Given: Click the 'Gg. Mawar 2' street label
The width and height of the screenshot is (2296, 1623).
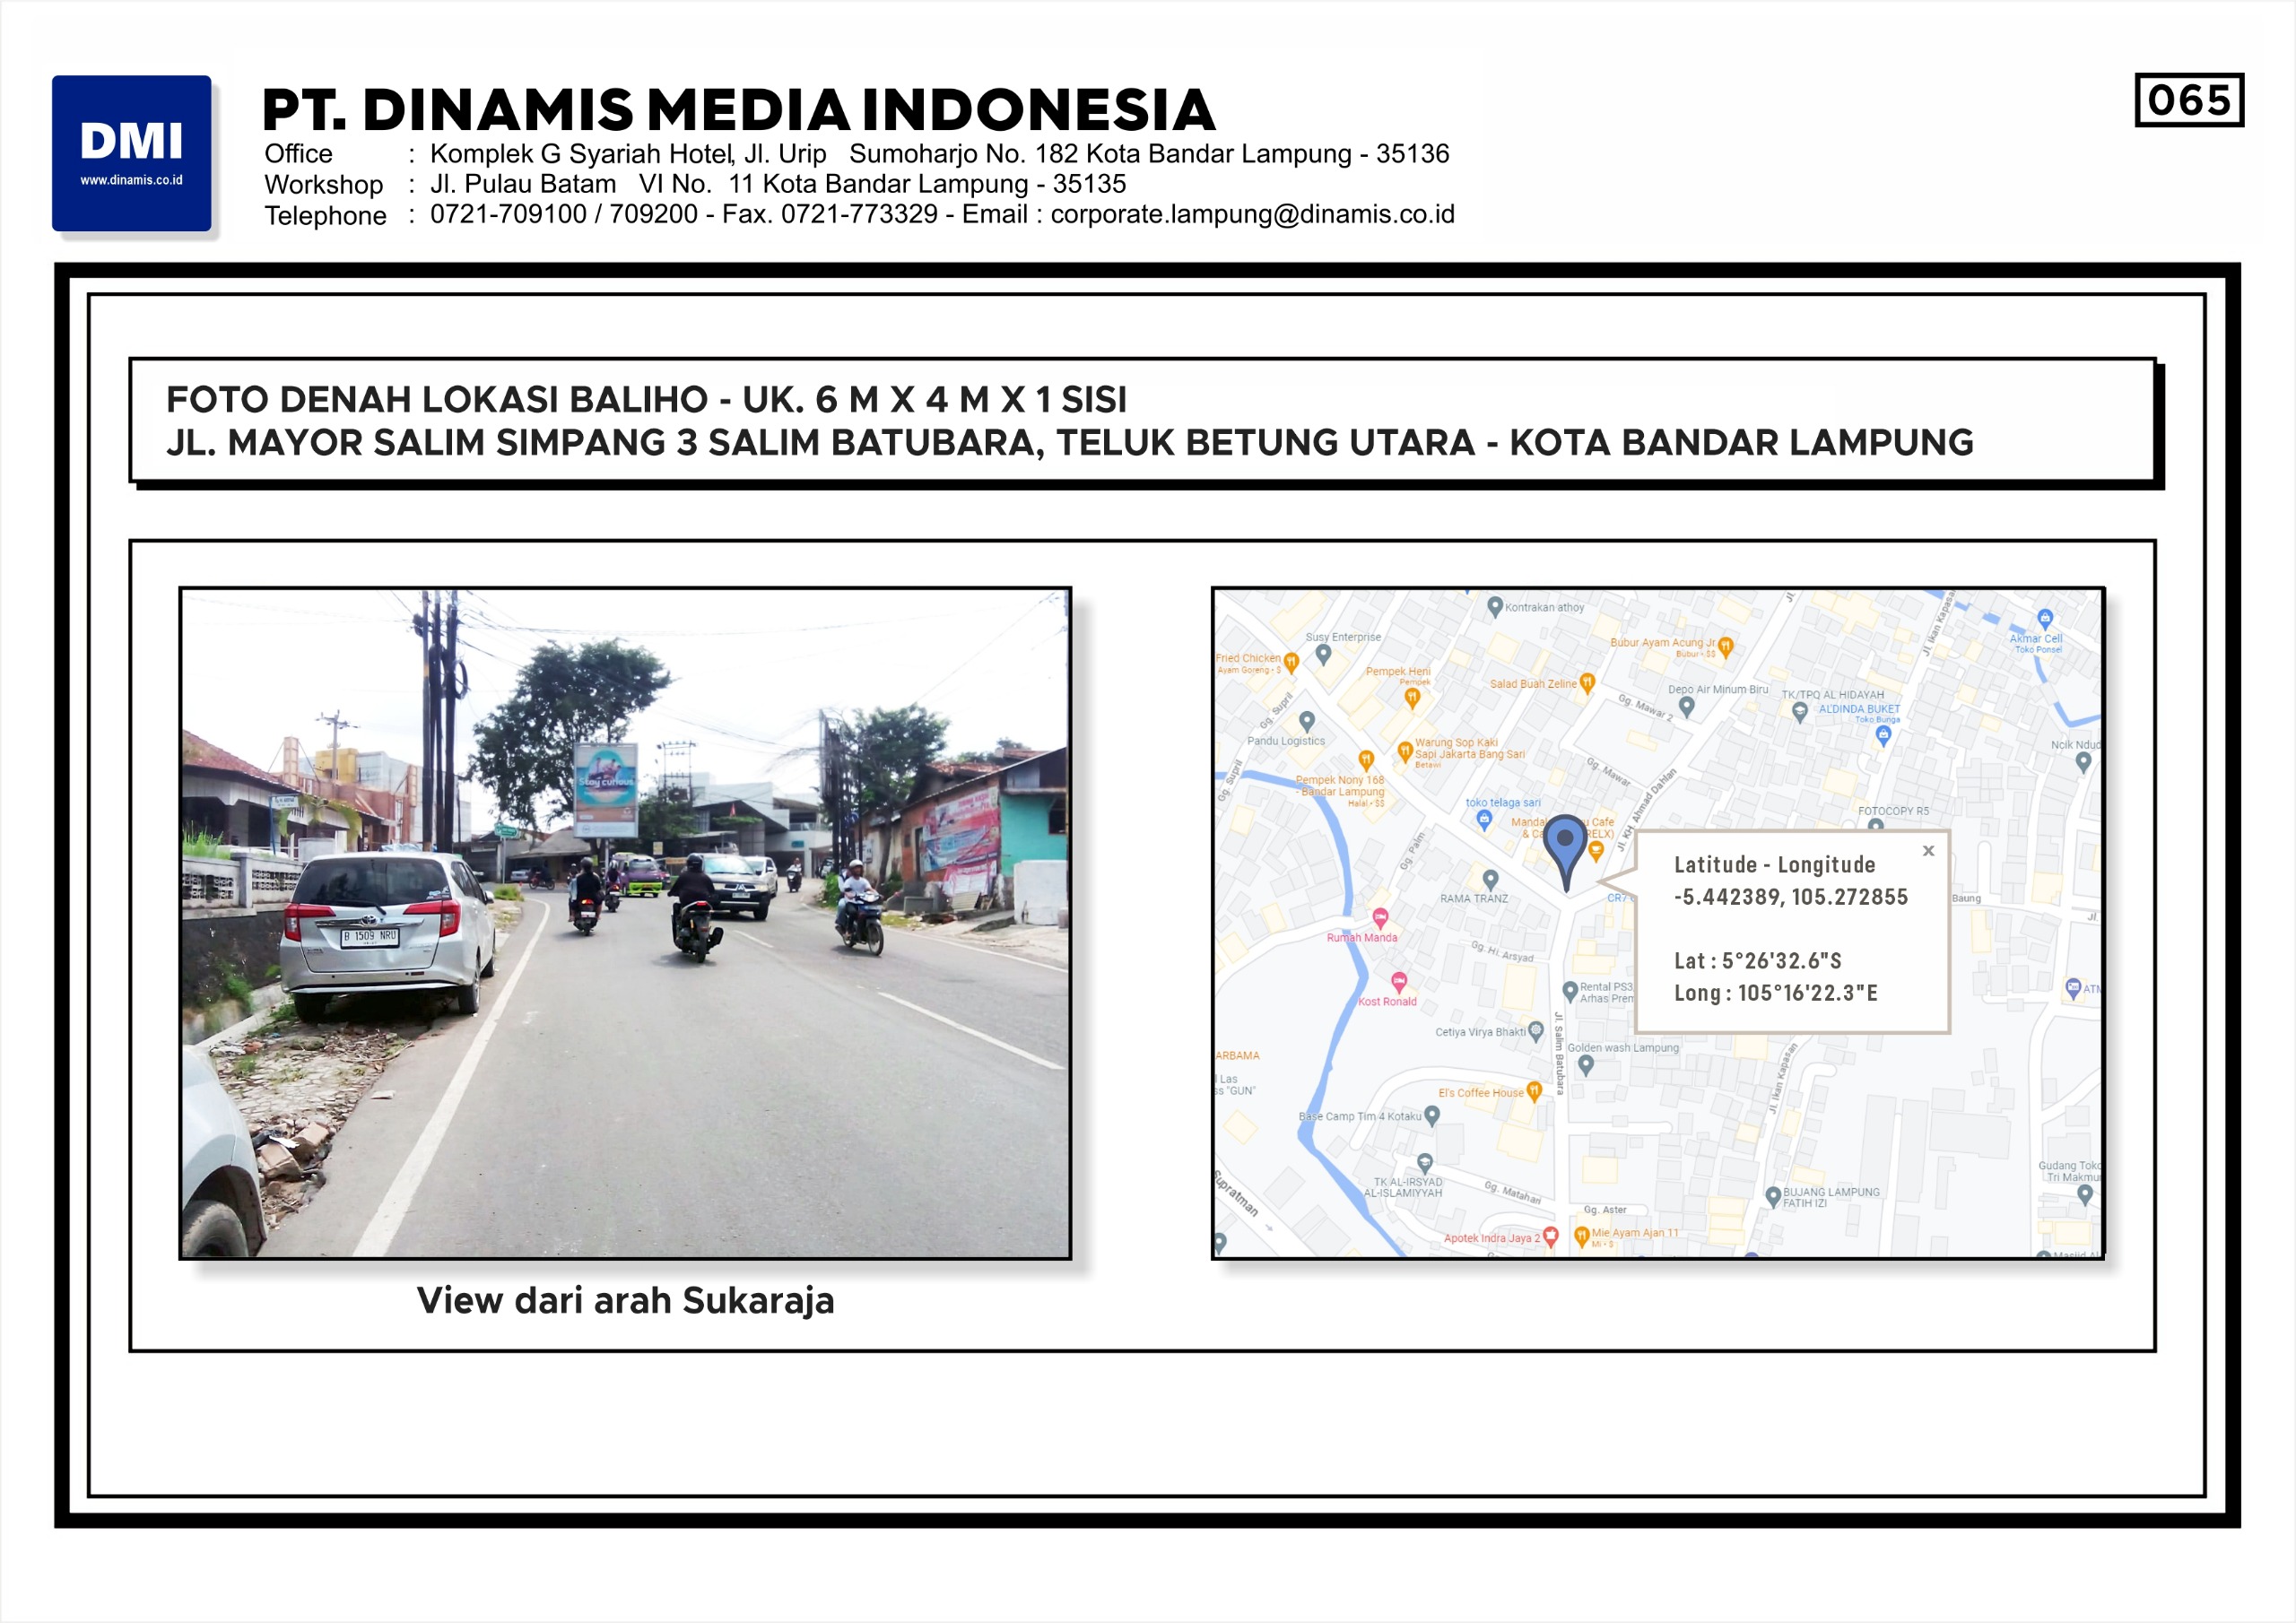Looking at the screenshot, I should coord(1646,707).
